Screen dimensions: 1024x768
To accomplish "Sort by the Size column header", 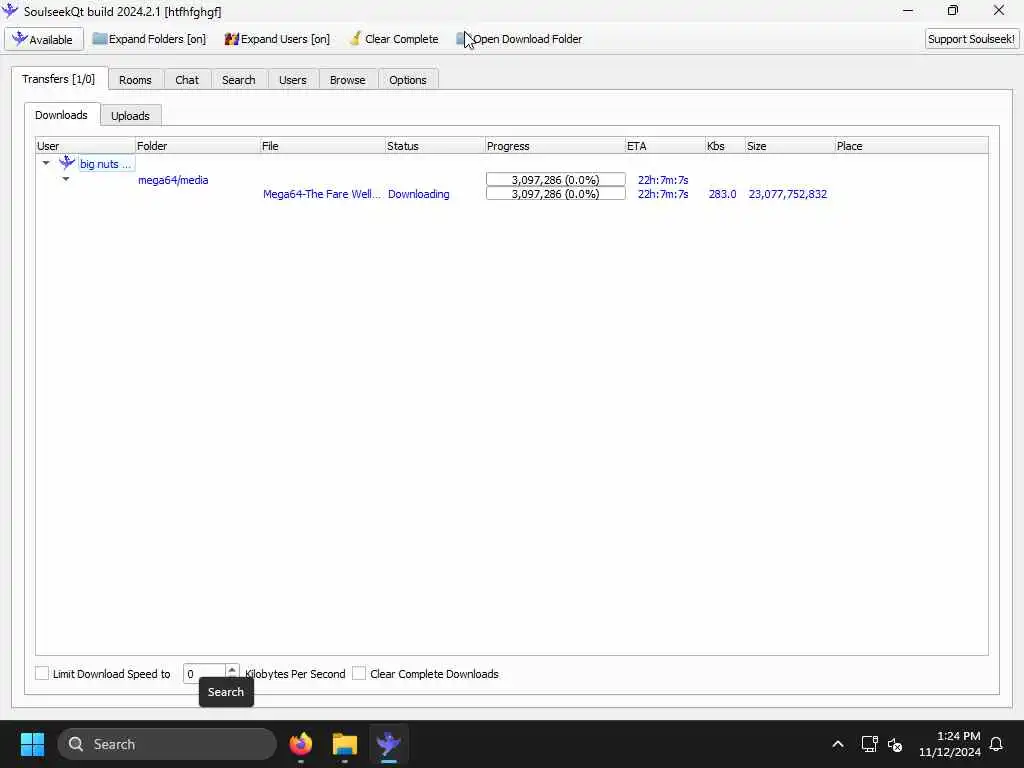I will point(790,146).
